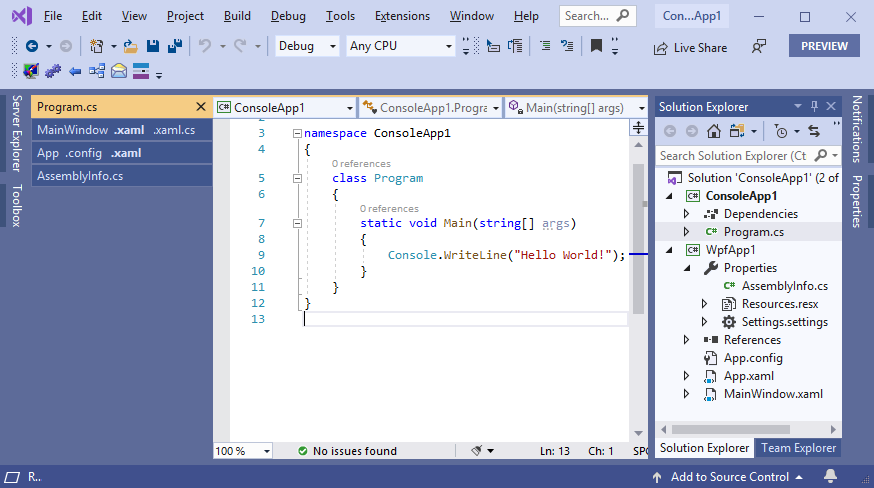Click the Sync with Active Document icon
The width and height of the screenshot is (874, 488).
814,131
